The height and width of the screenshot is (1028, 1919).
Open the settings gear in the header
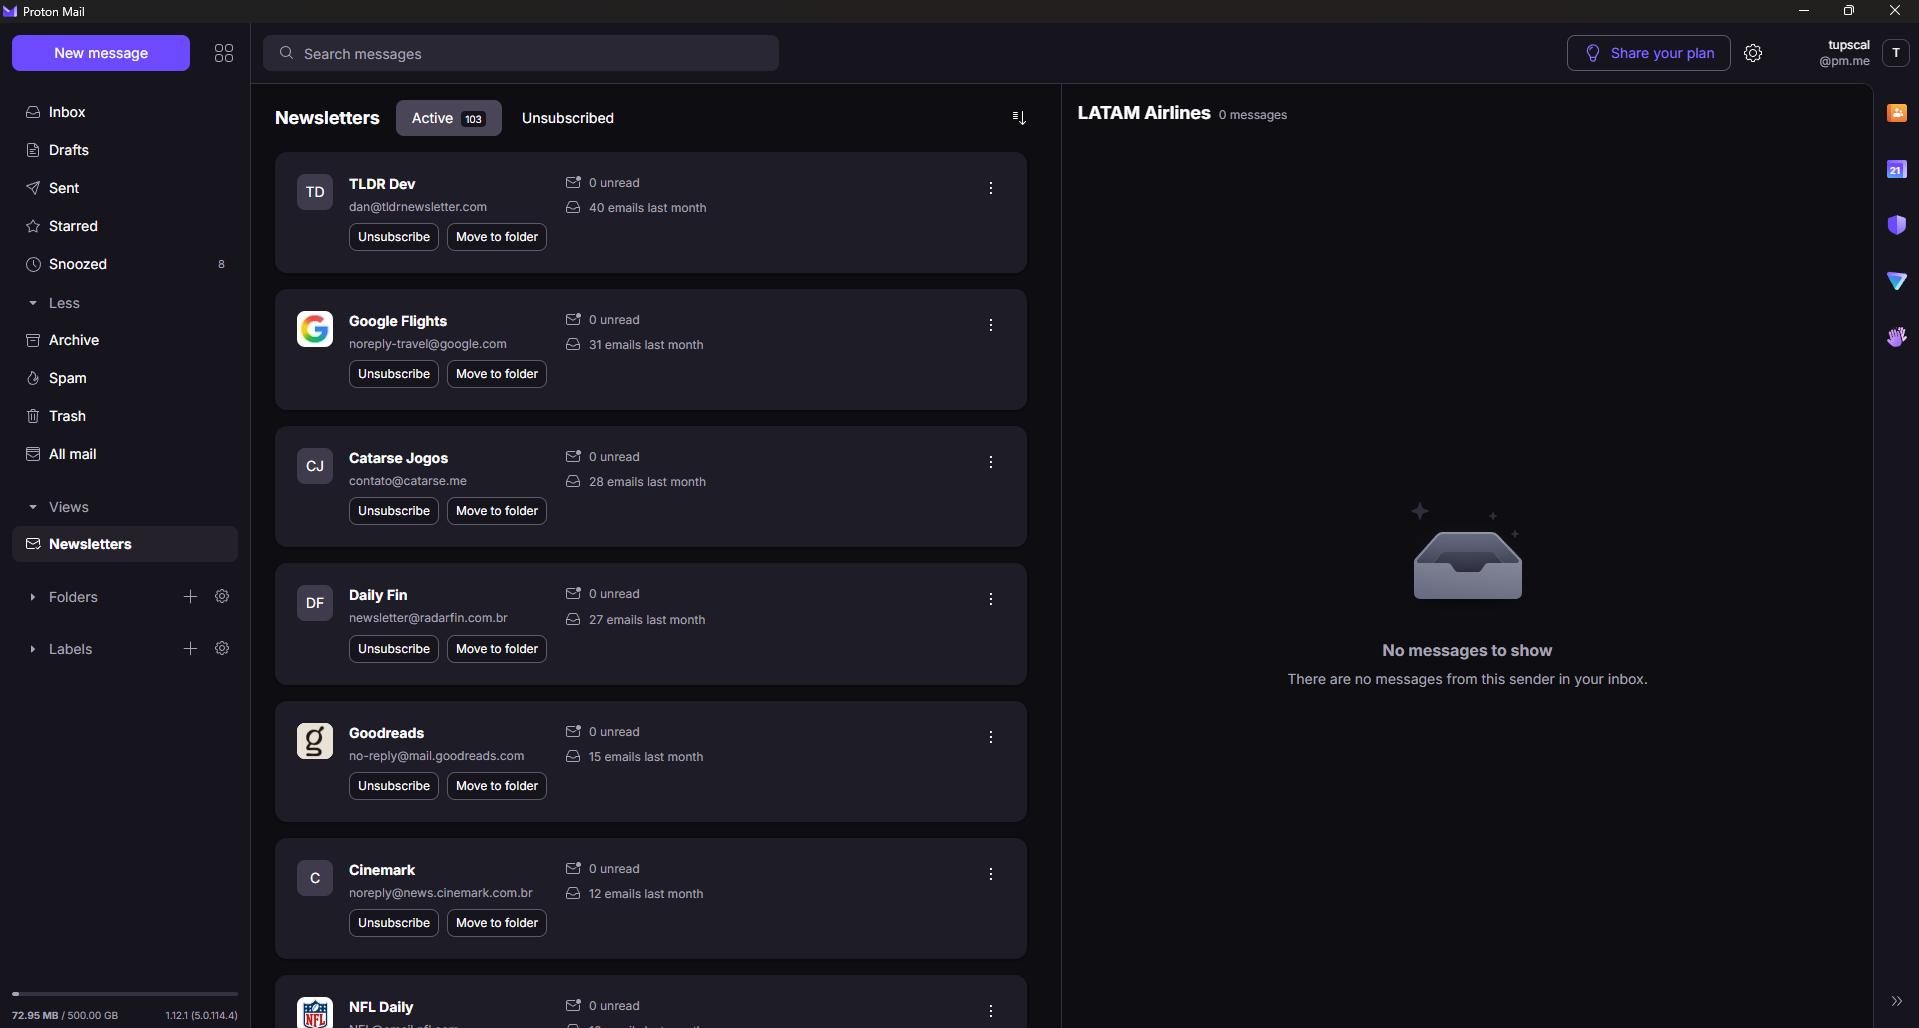coord(1753,53)
